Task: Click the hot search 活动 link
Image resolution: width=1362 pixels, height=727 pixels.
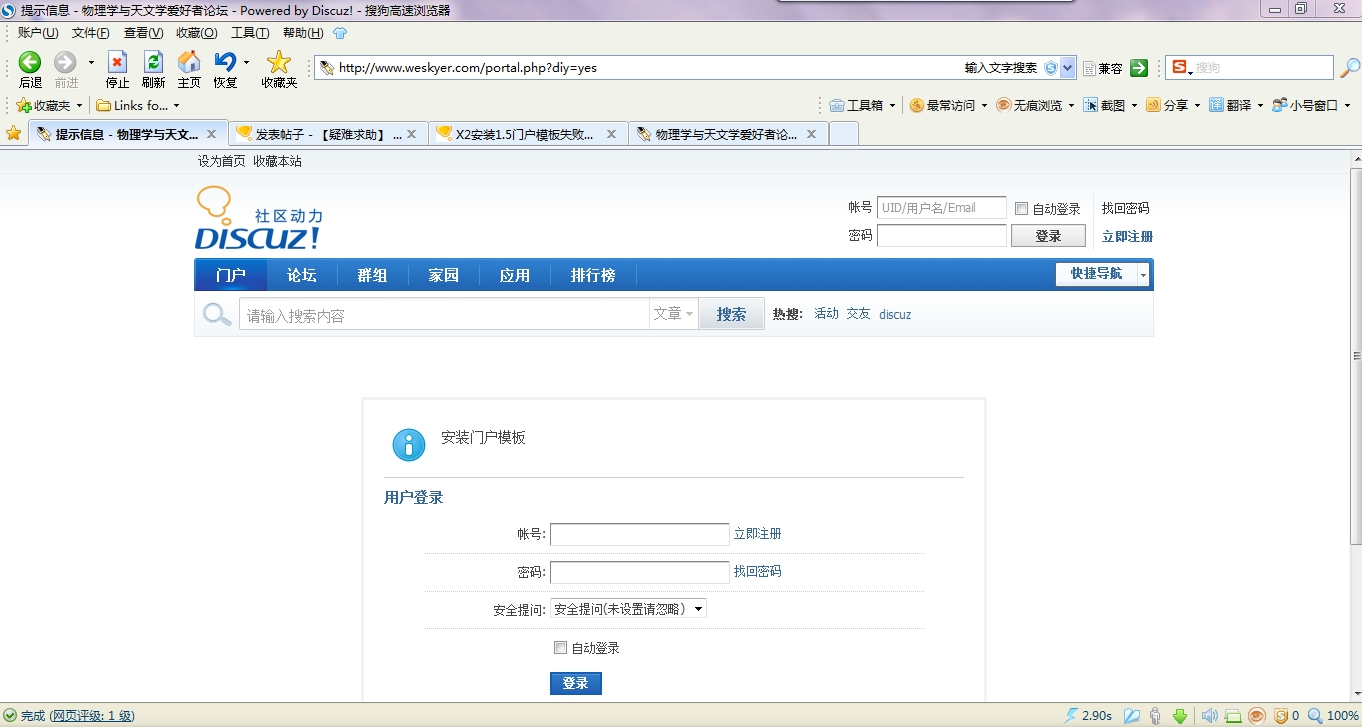Action: pyautogui.click(x=826, y=314)
